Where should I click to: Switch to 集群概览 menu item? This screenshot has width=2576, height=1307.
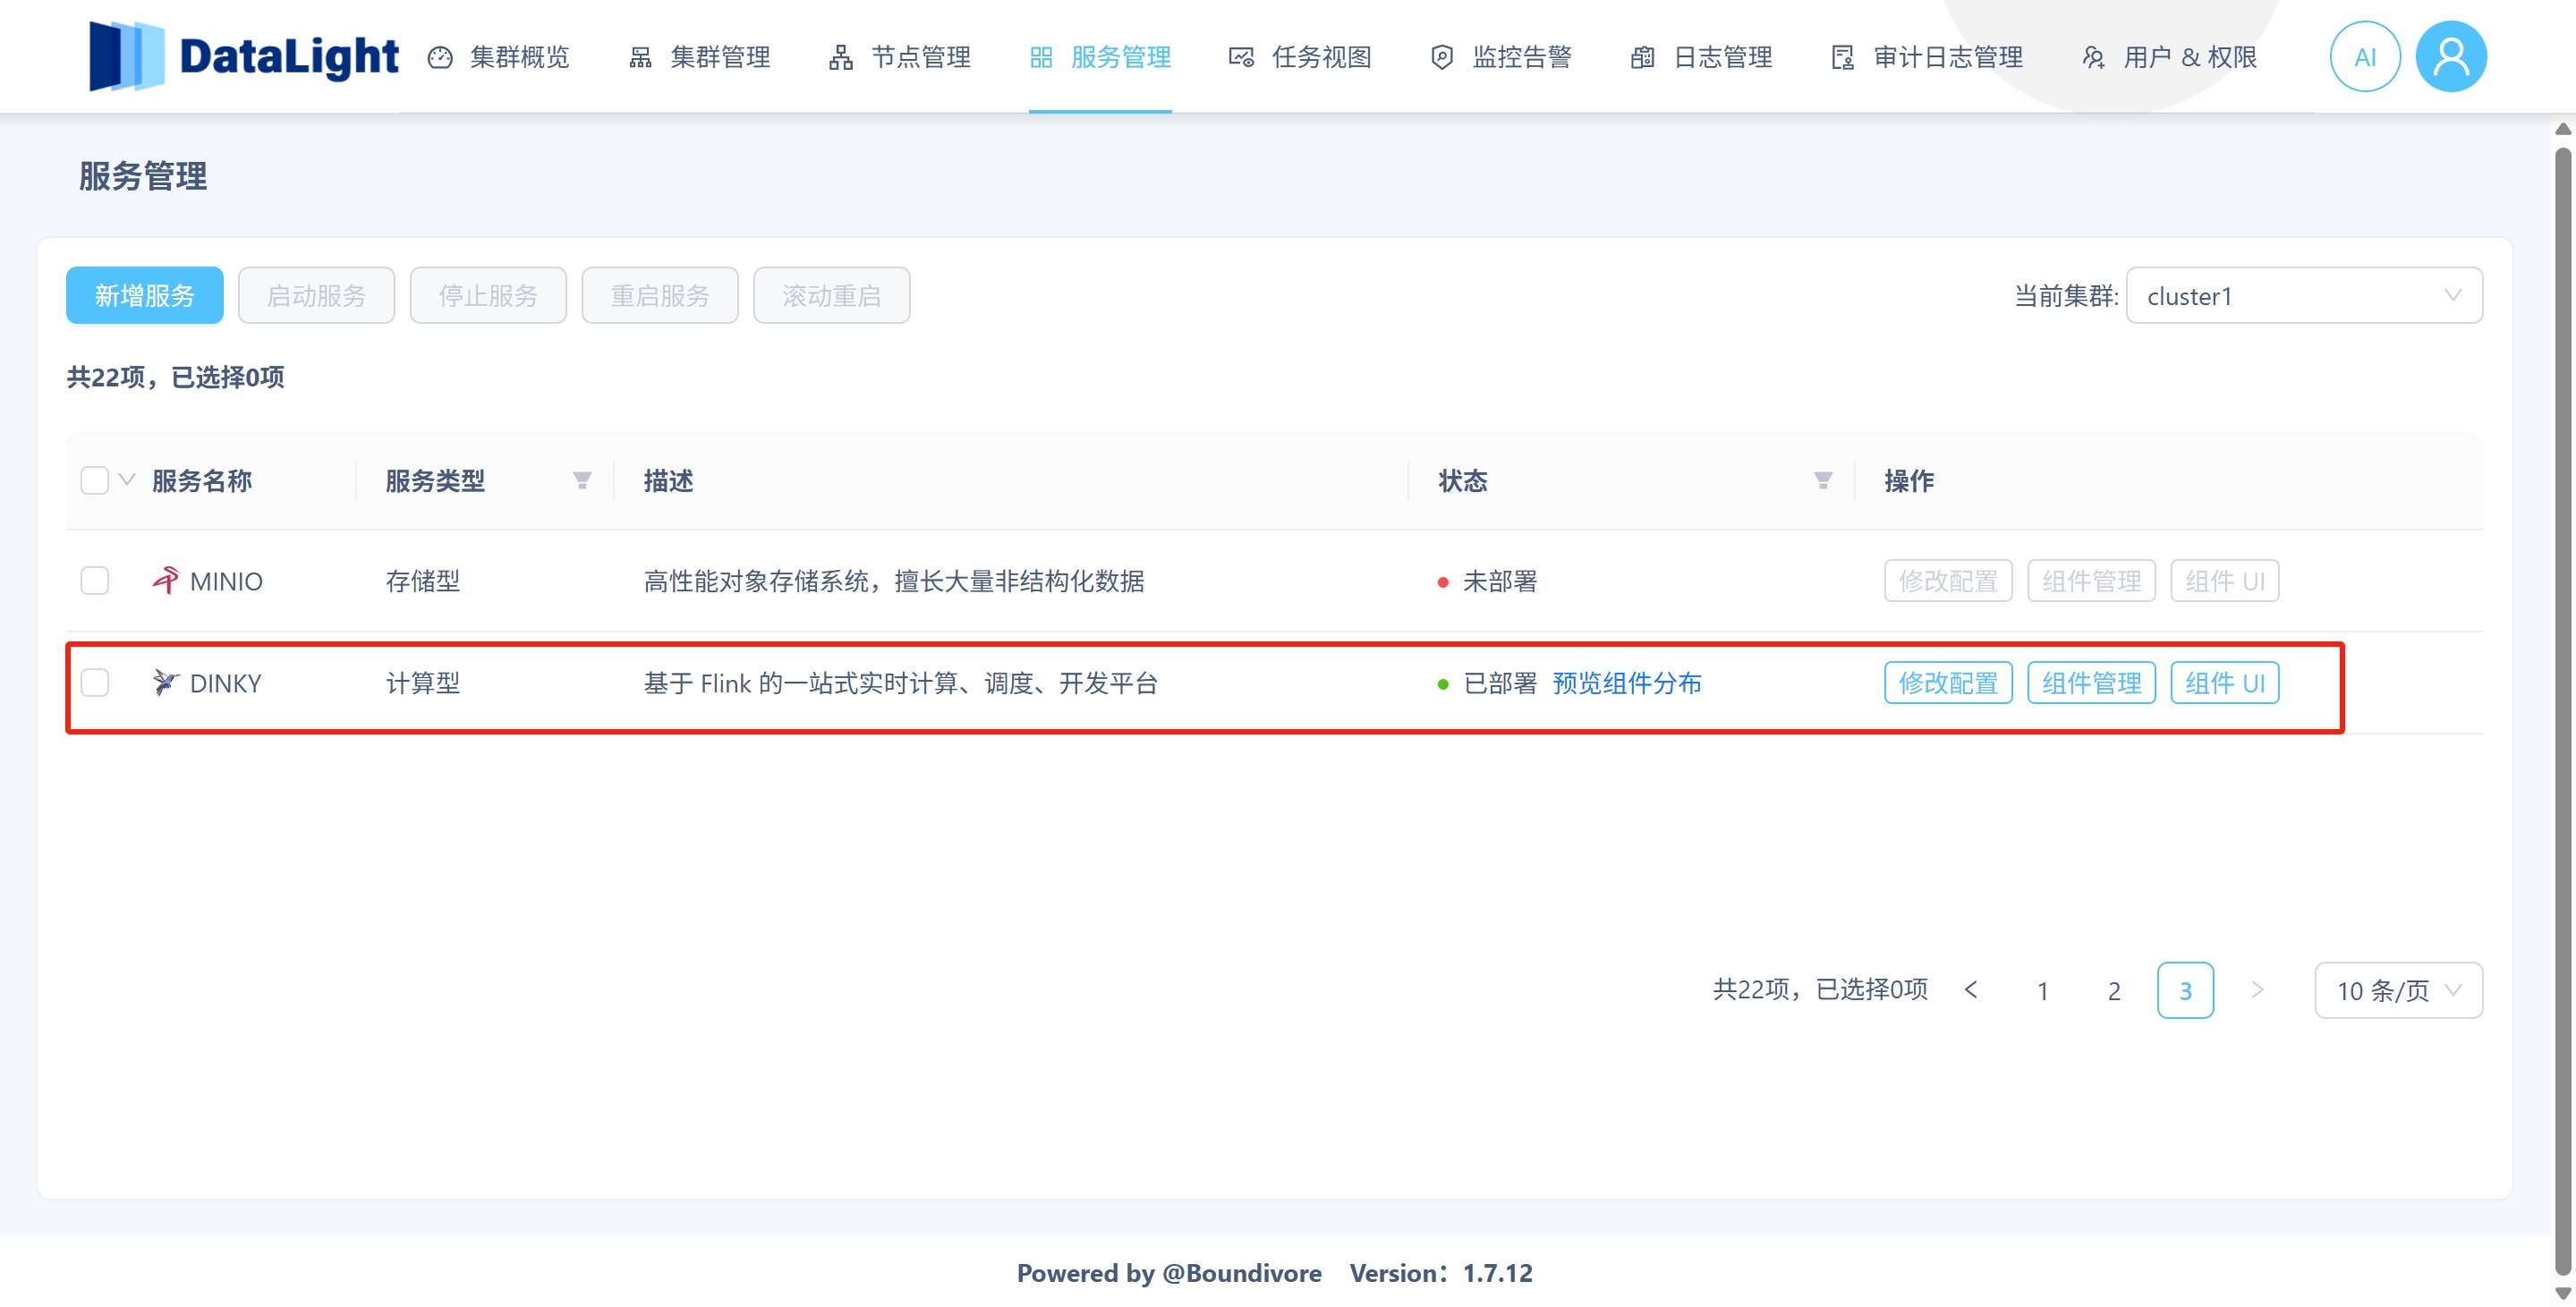point(499,57)
